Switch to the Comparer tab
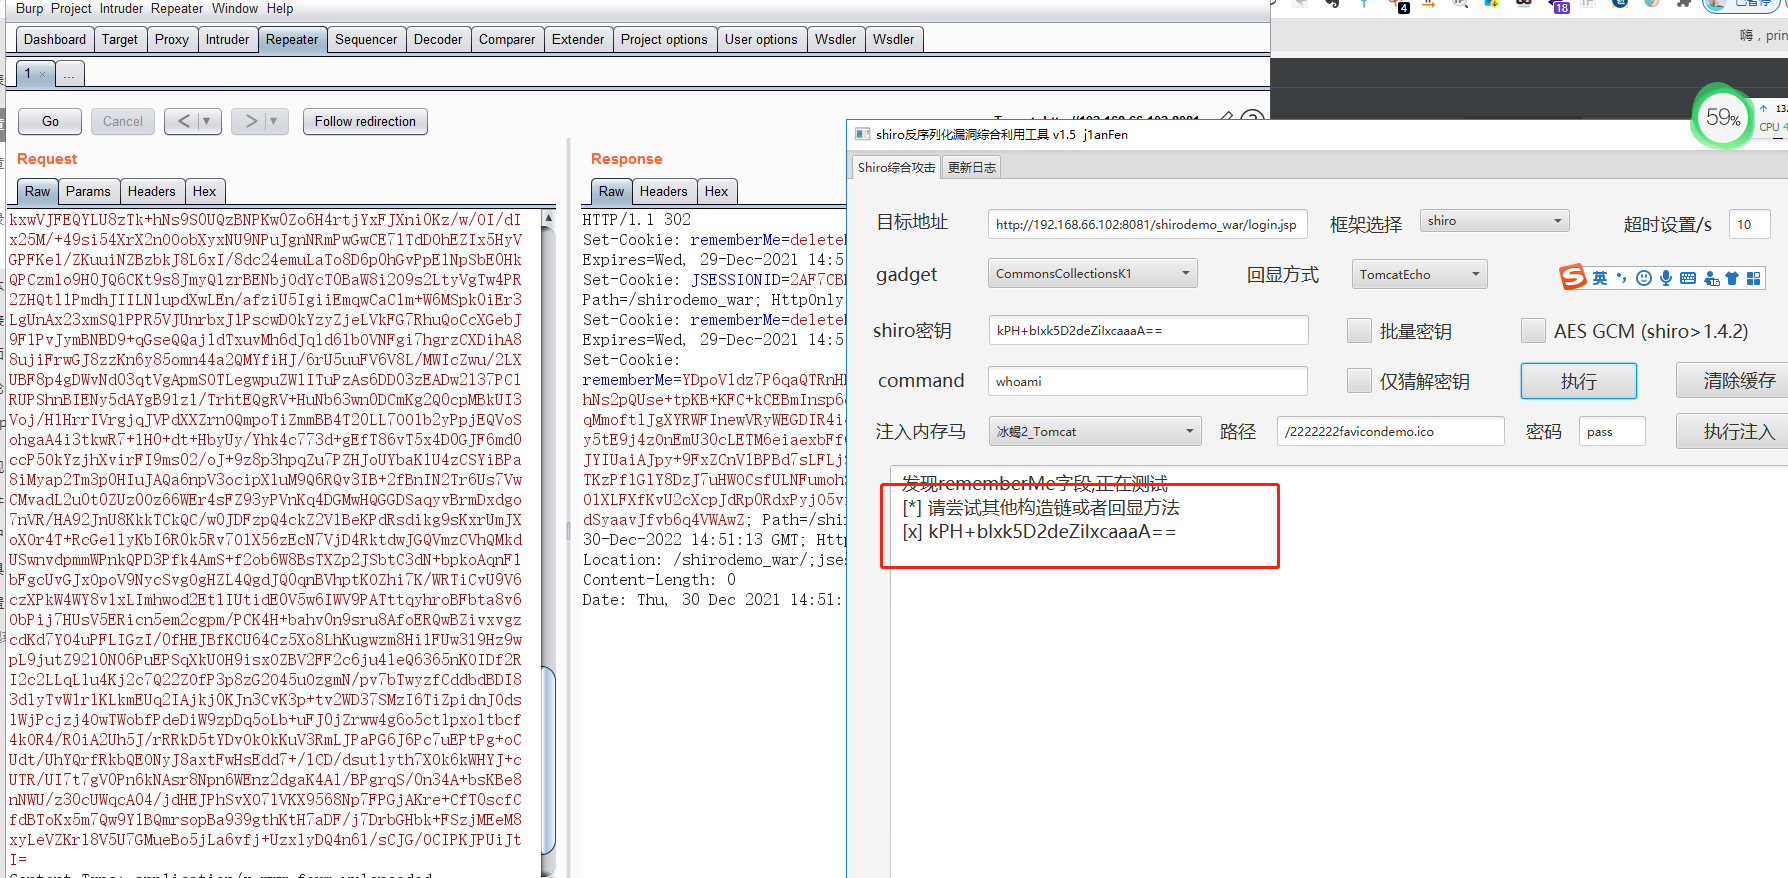This screenshot has height=878, width=1788. pyautogui.click(x=507, y=39)
